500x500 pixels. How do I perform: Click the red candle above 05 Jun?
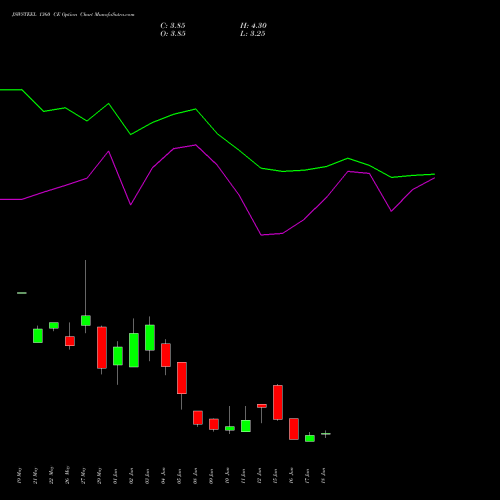[x=182, y=378]
